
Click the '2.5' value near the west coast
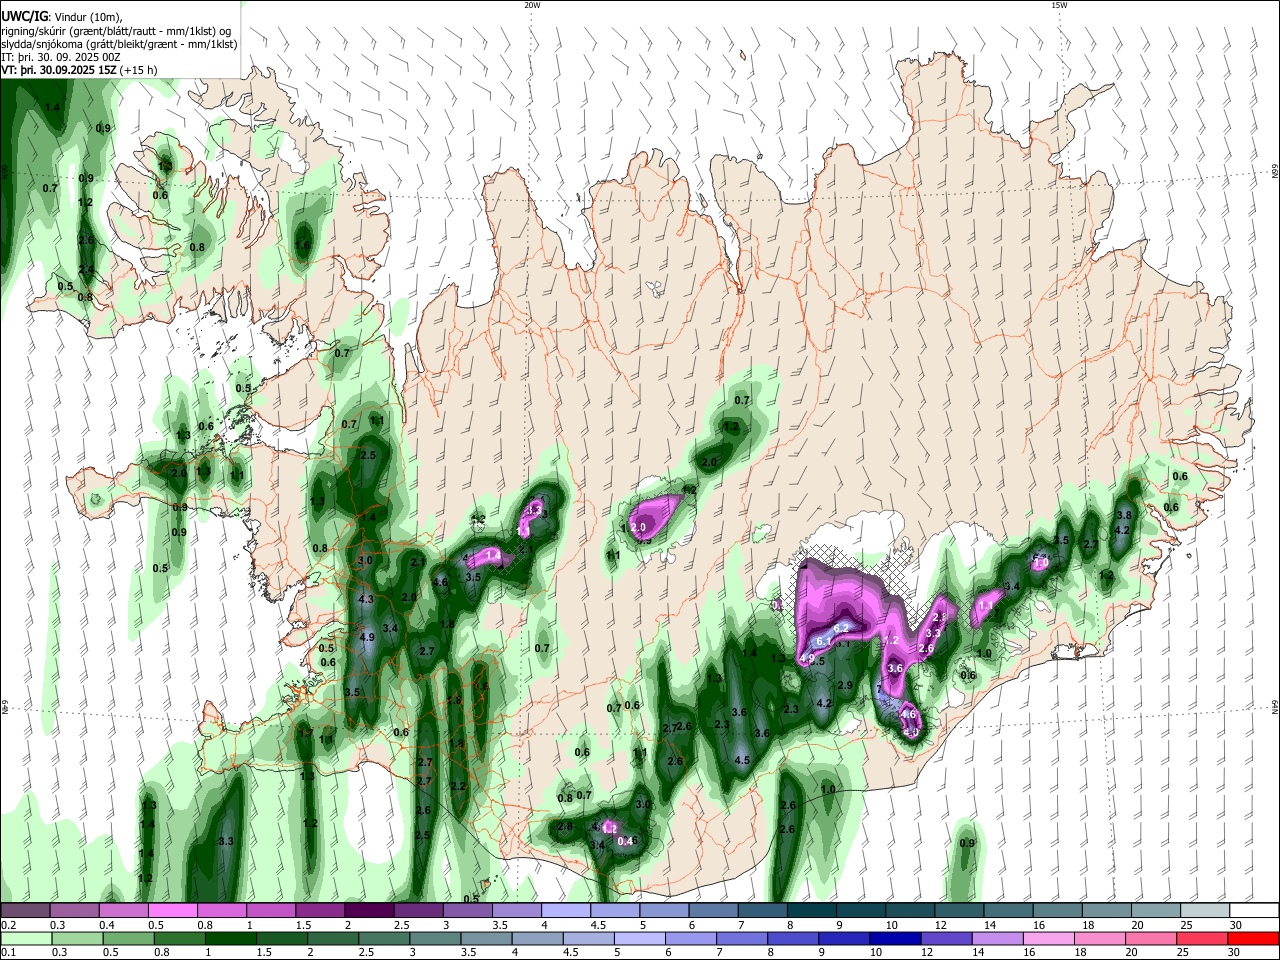tap(367, 456)
